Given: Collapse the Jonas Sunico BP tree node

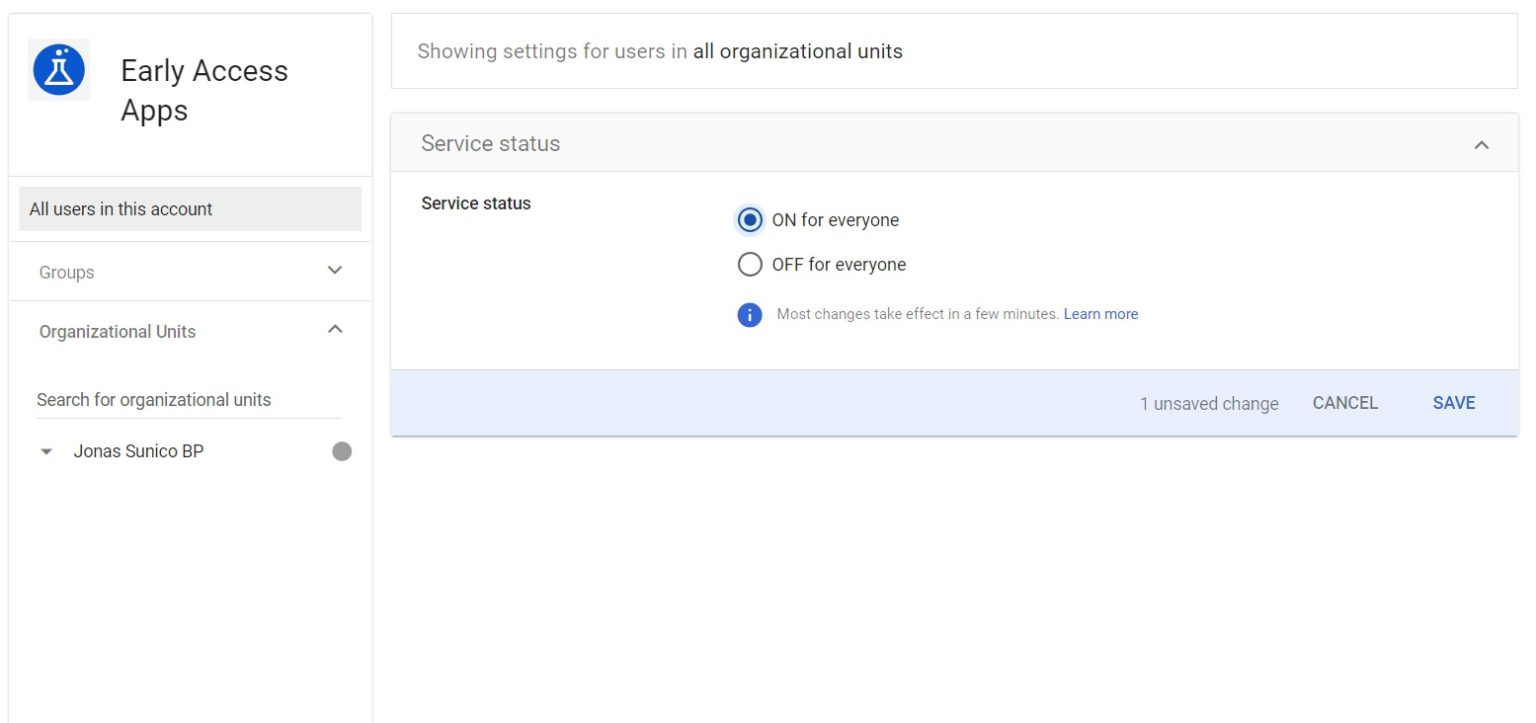Looking at the screenshot, I should coord(46,451).
